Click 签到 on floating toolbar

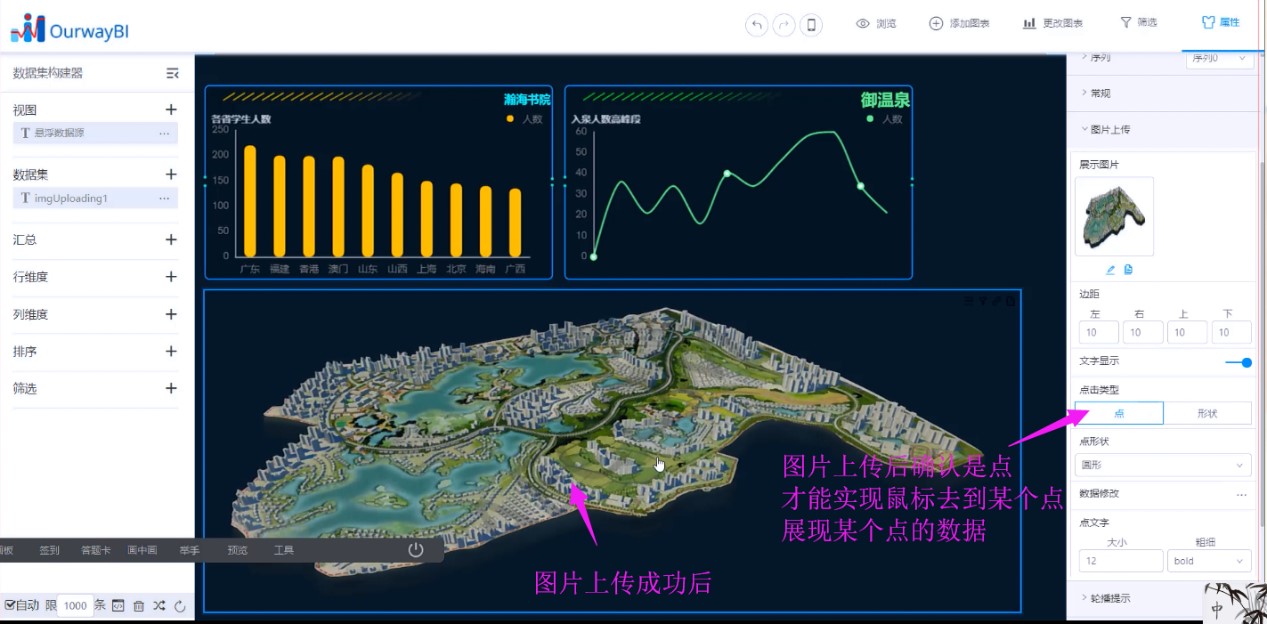coord(49,550)
